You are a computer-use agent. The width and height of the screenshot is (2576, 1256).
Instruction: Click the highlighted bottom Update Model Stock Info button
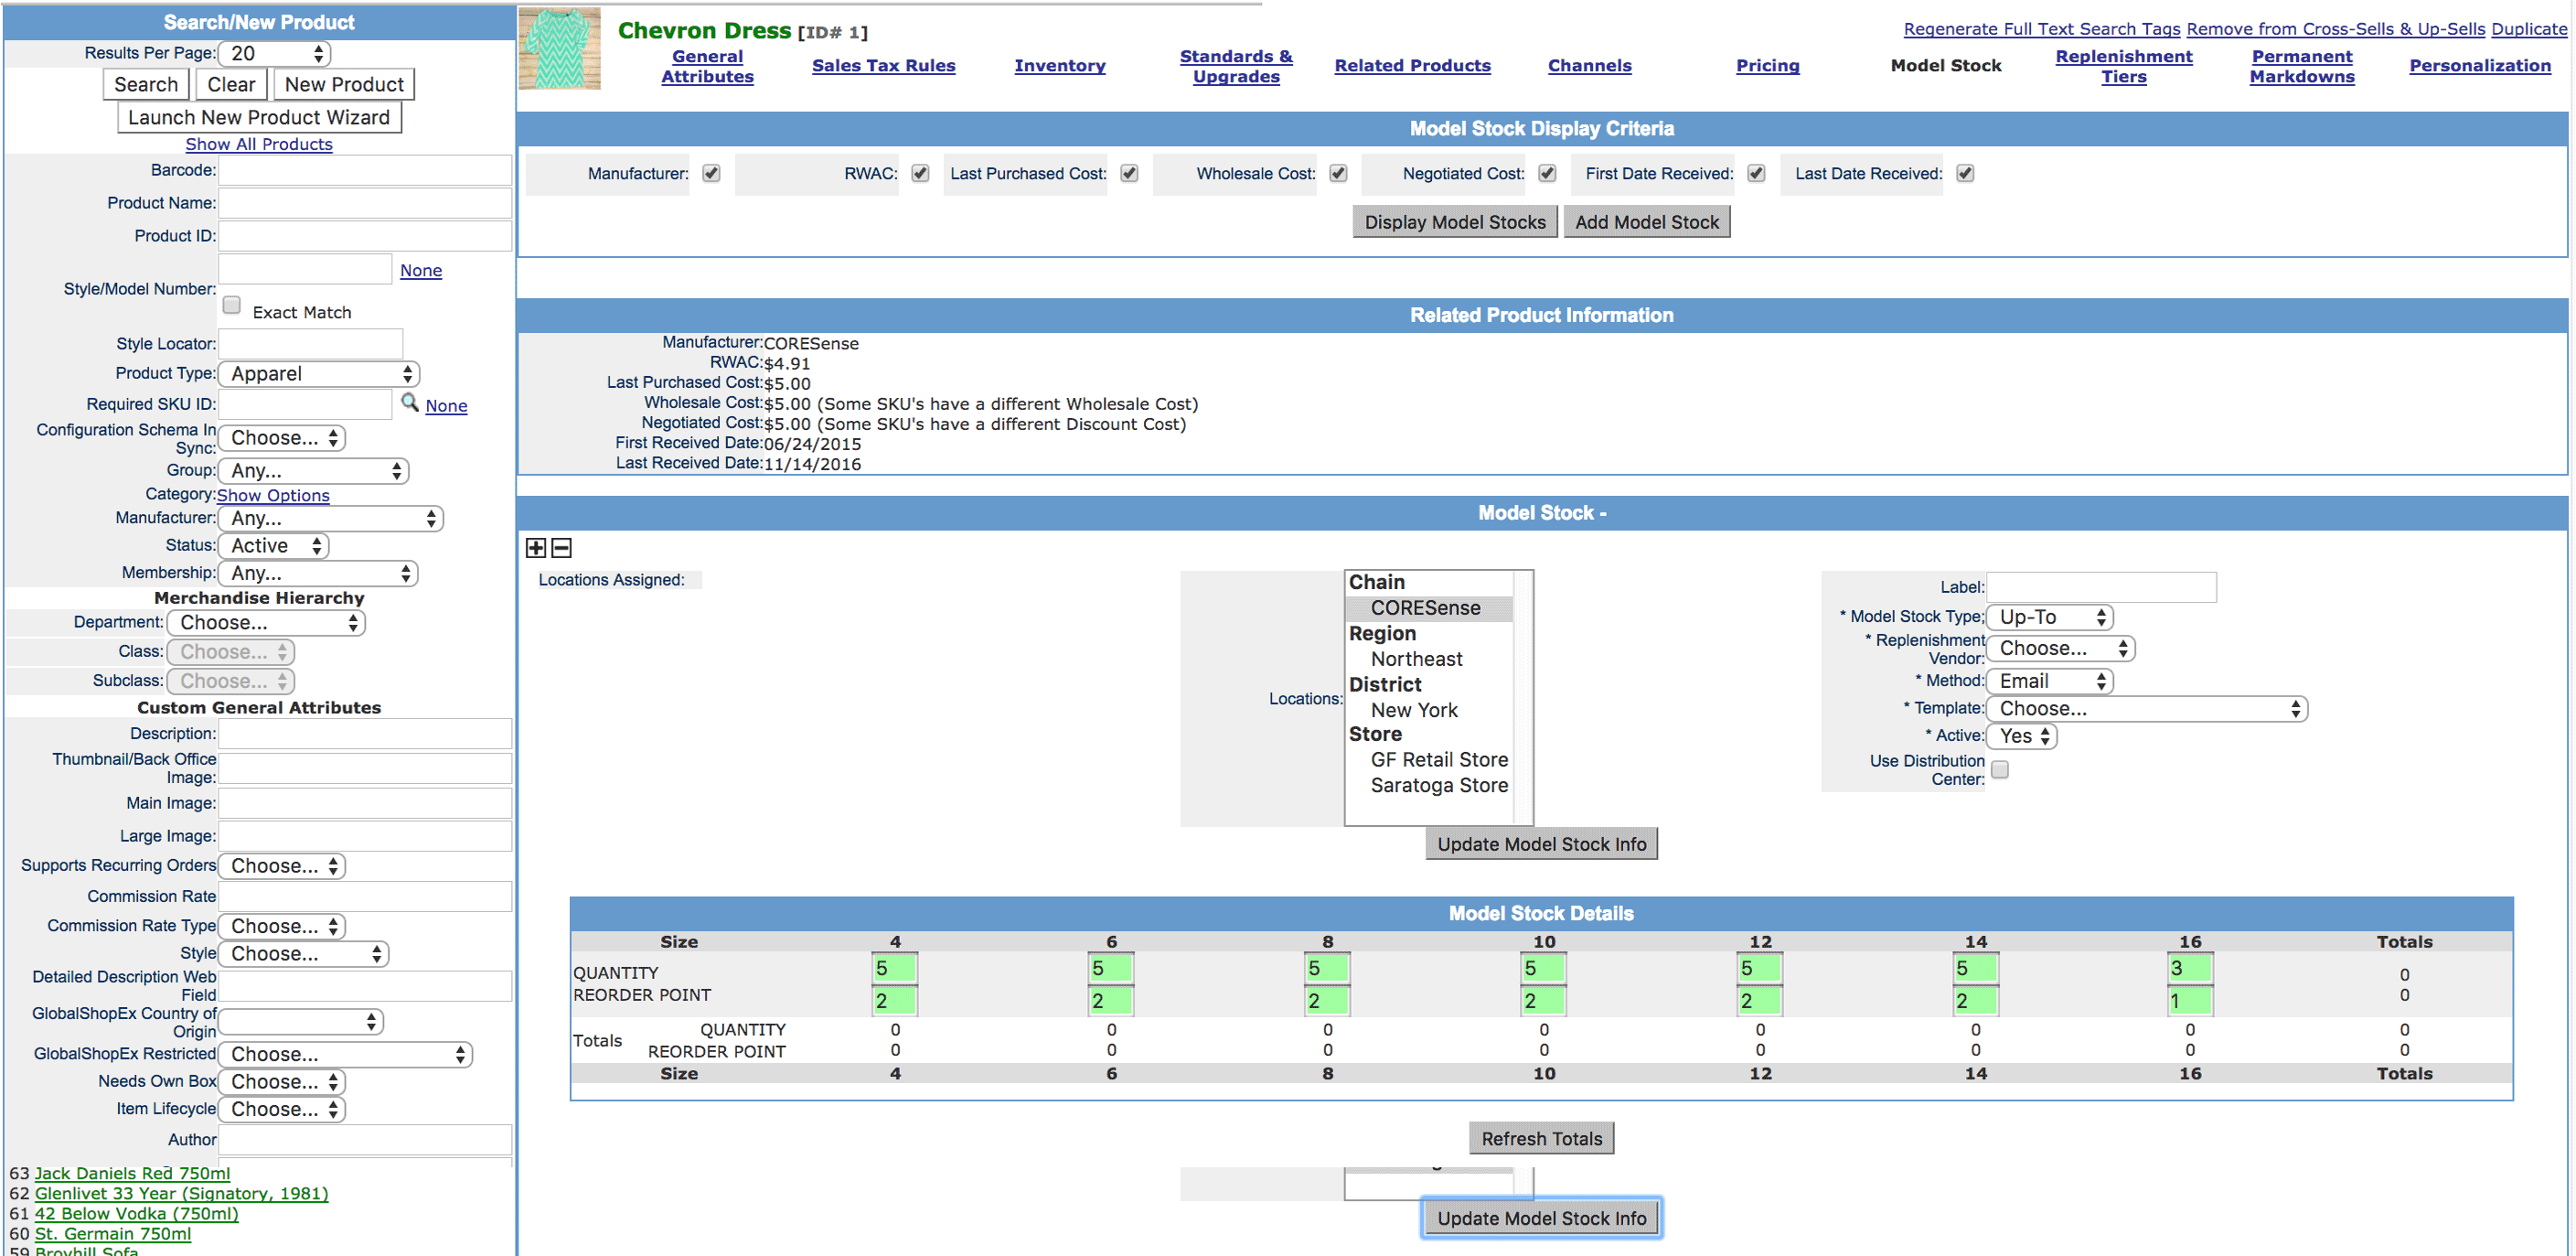(x=1541, y=1218)
